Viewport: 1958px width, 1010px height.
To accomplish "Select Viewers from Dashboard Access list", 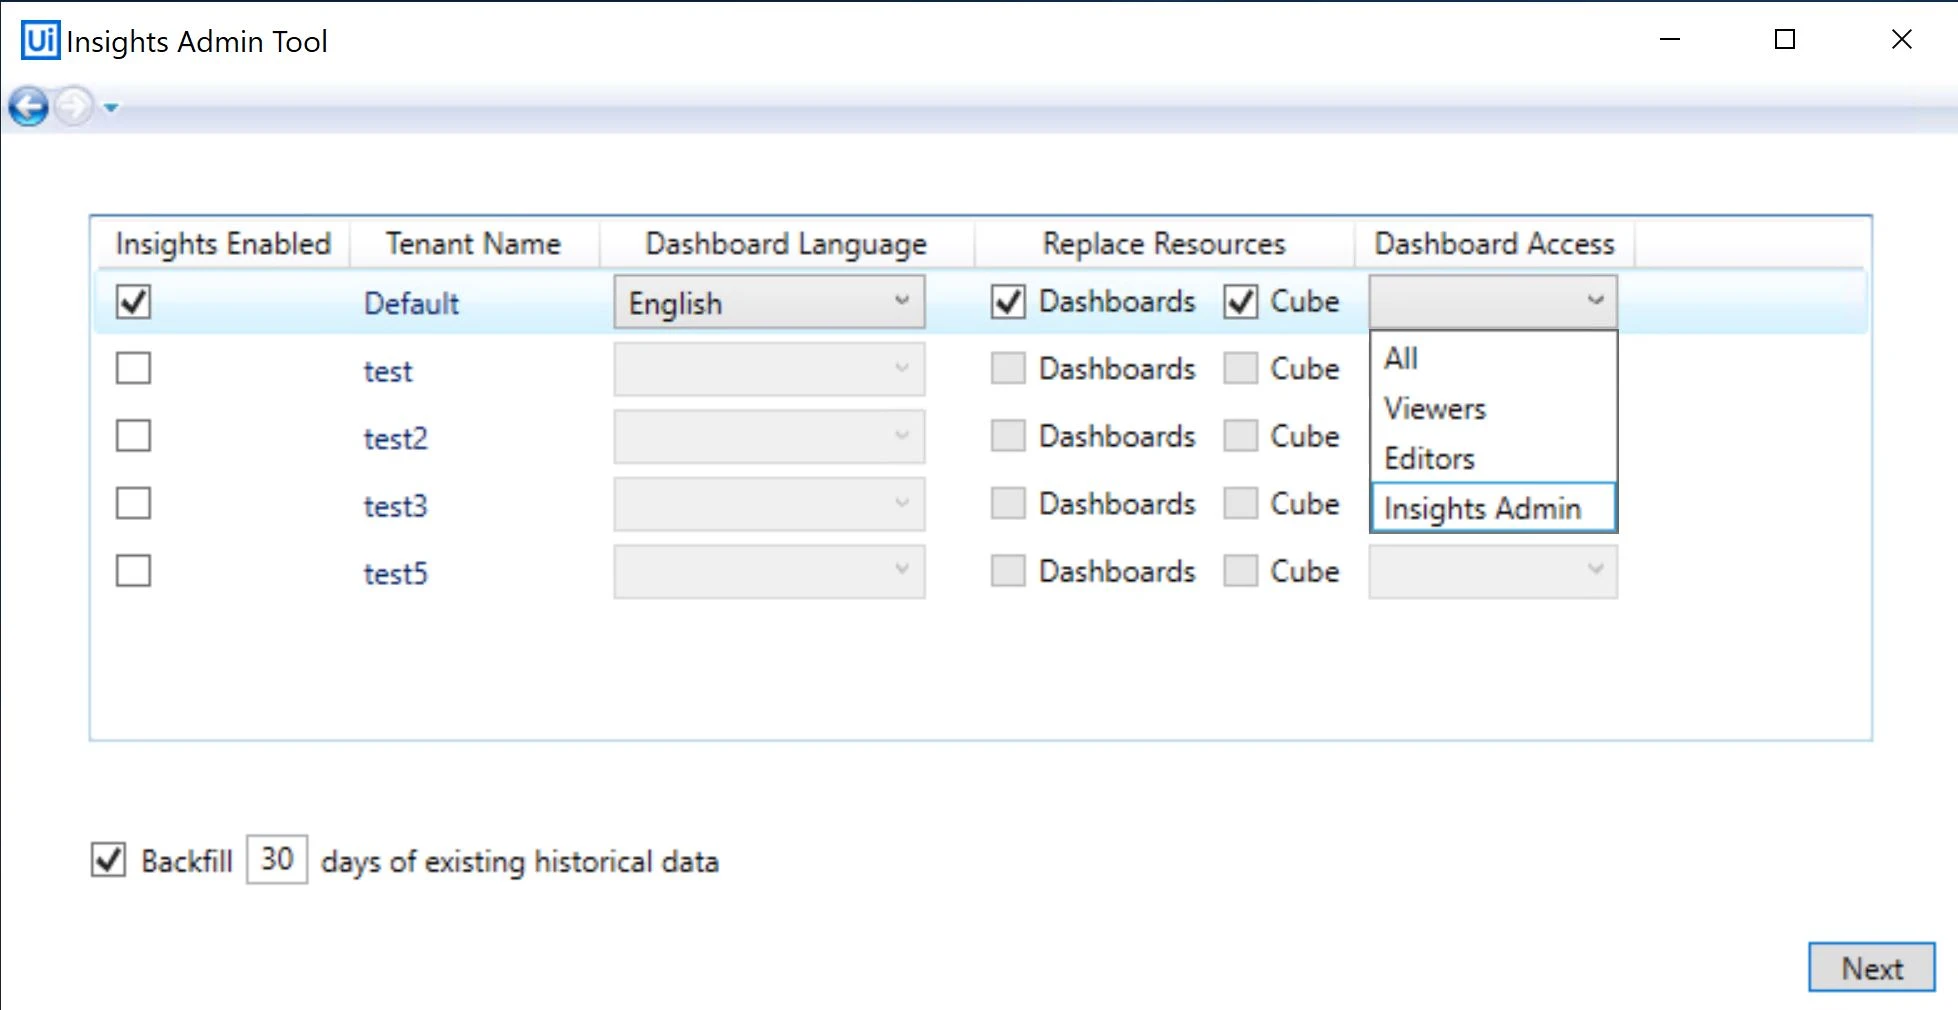I will pos(1493,408).
